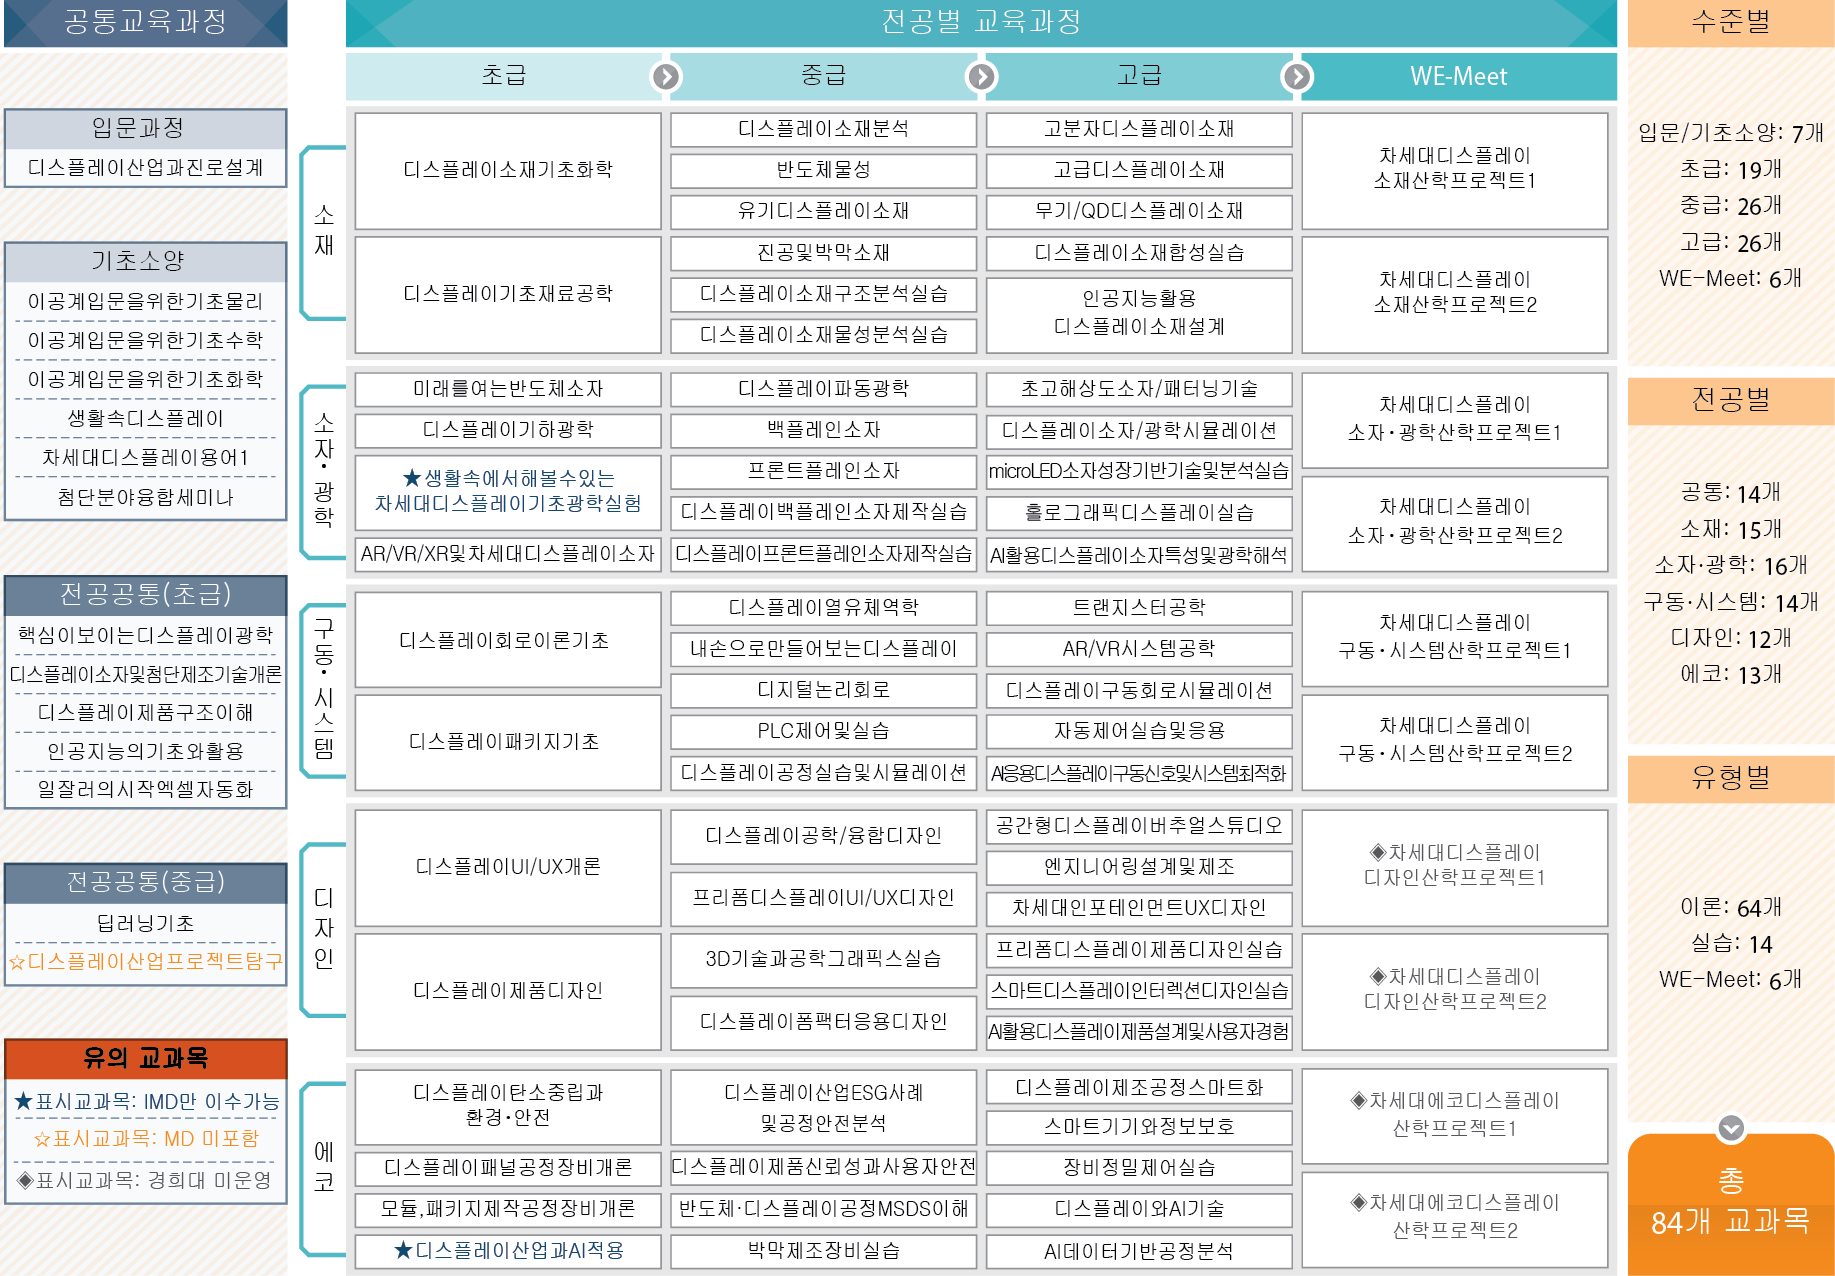Open the 트랜지스터공학 course box
1835x1276 pixels.
(x=1138, y=608)
